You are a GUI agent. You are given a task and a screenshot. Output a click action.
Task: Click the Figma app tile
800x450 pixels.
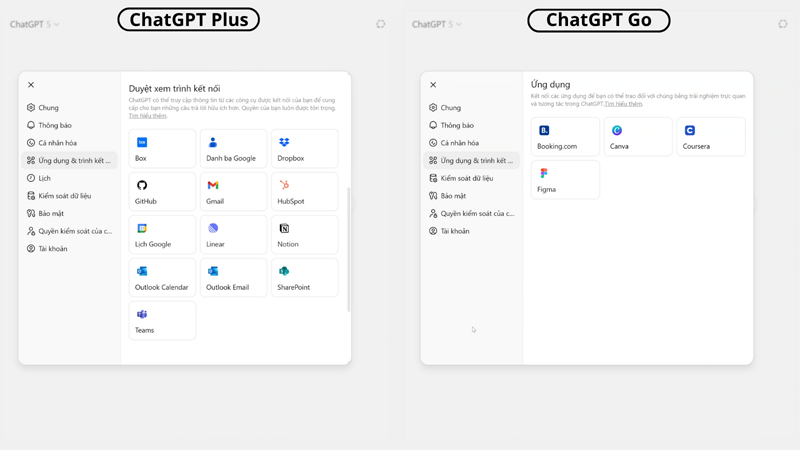coord(565,180)
